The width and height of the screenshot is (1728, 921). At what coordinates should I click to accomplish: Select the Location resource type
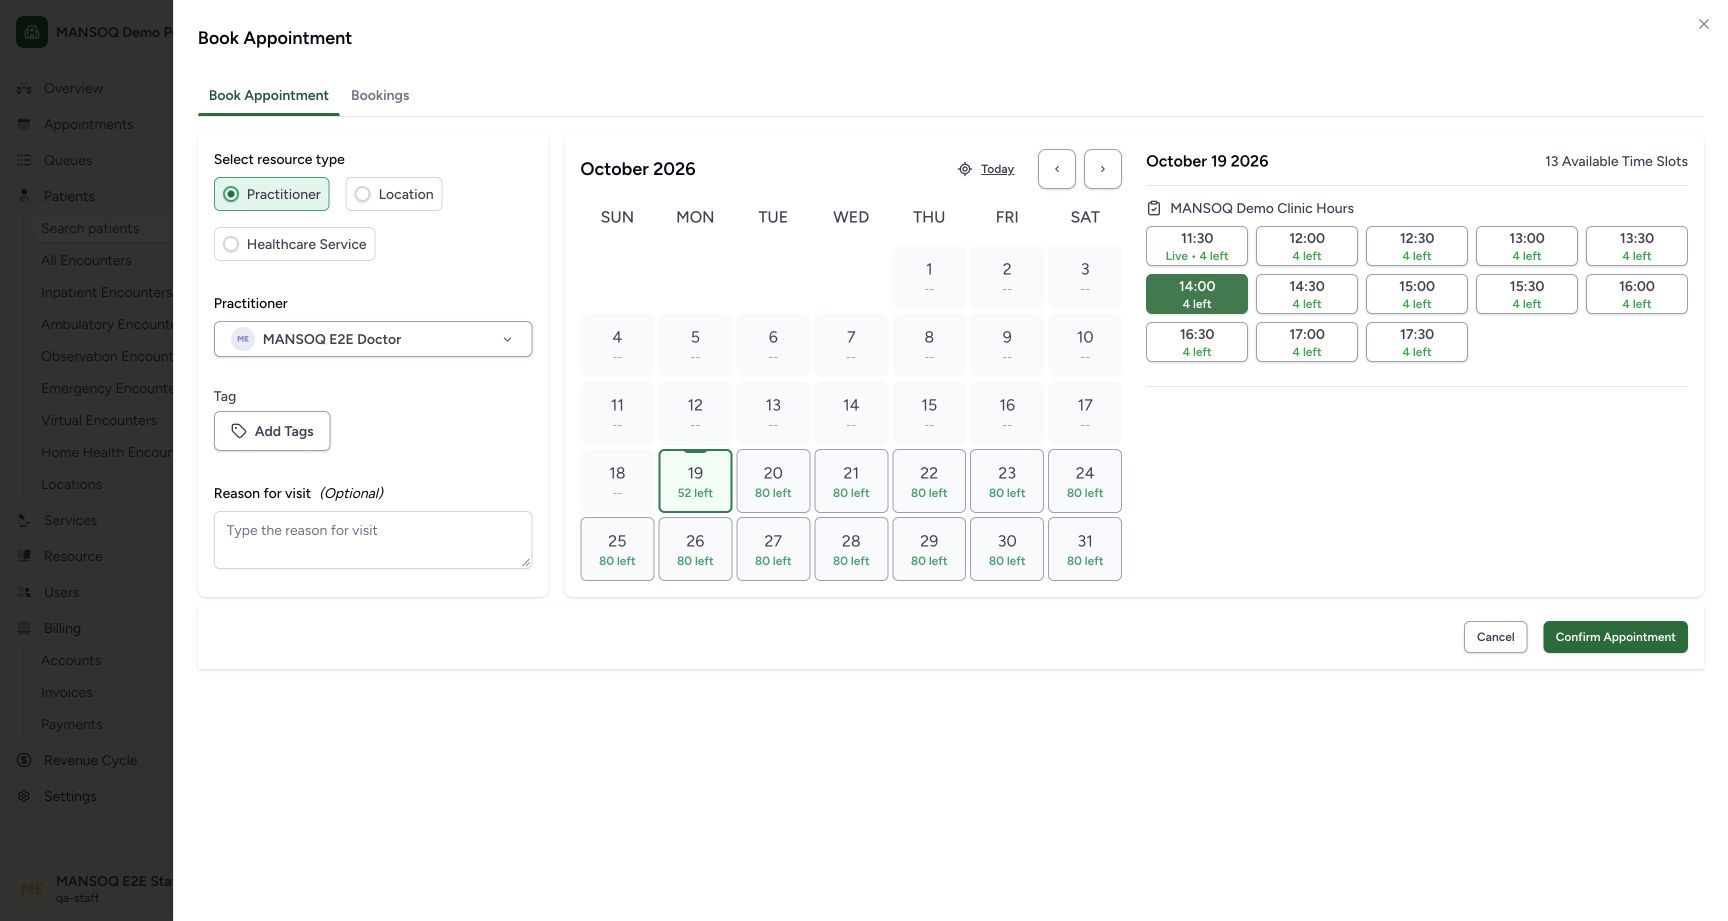click(394, 194)
